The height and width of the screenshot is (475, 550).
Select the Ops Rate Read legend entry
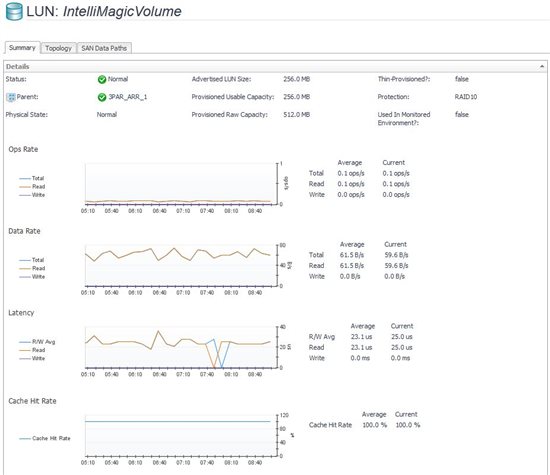pyautogui.click(x=32, y=187)
